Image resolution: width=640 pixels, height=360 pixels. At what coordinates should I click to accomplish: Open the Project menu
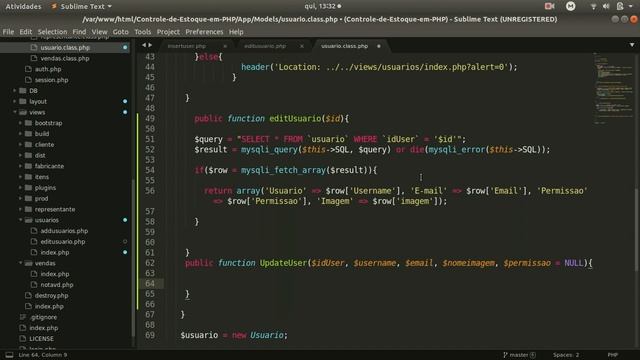[x=168, y=32]
